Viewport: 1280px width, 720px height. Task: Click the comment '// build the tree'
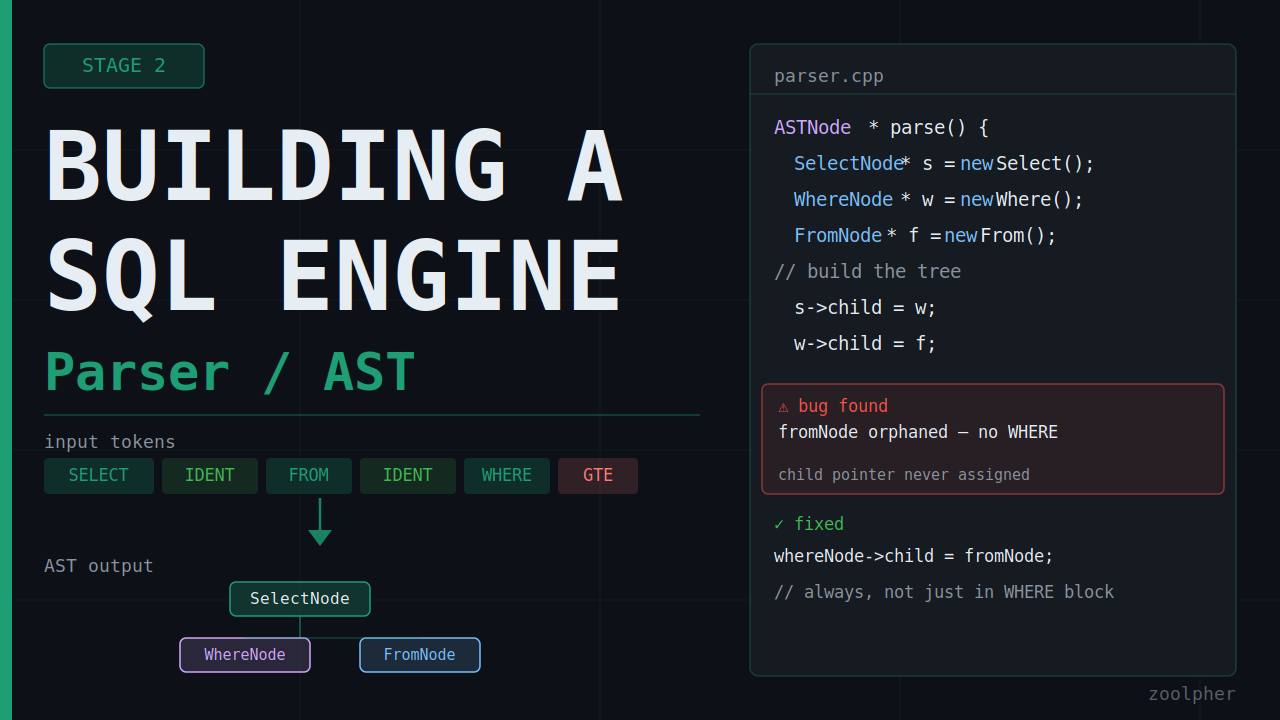pyautogui.click(x=867, y=272)
